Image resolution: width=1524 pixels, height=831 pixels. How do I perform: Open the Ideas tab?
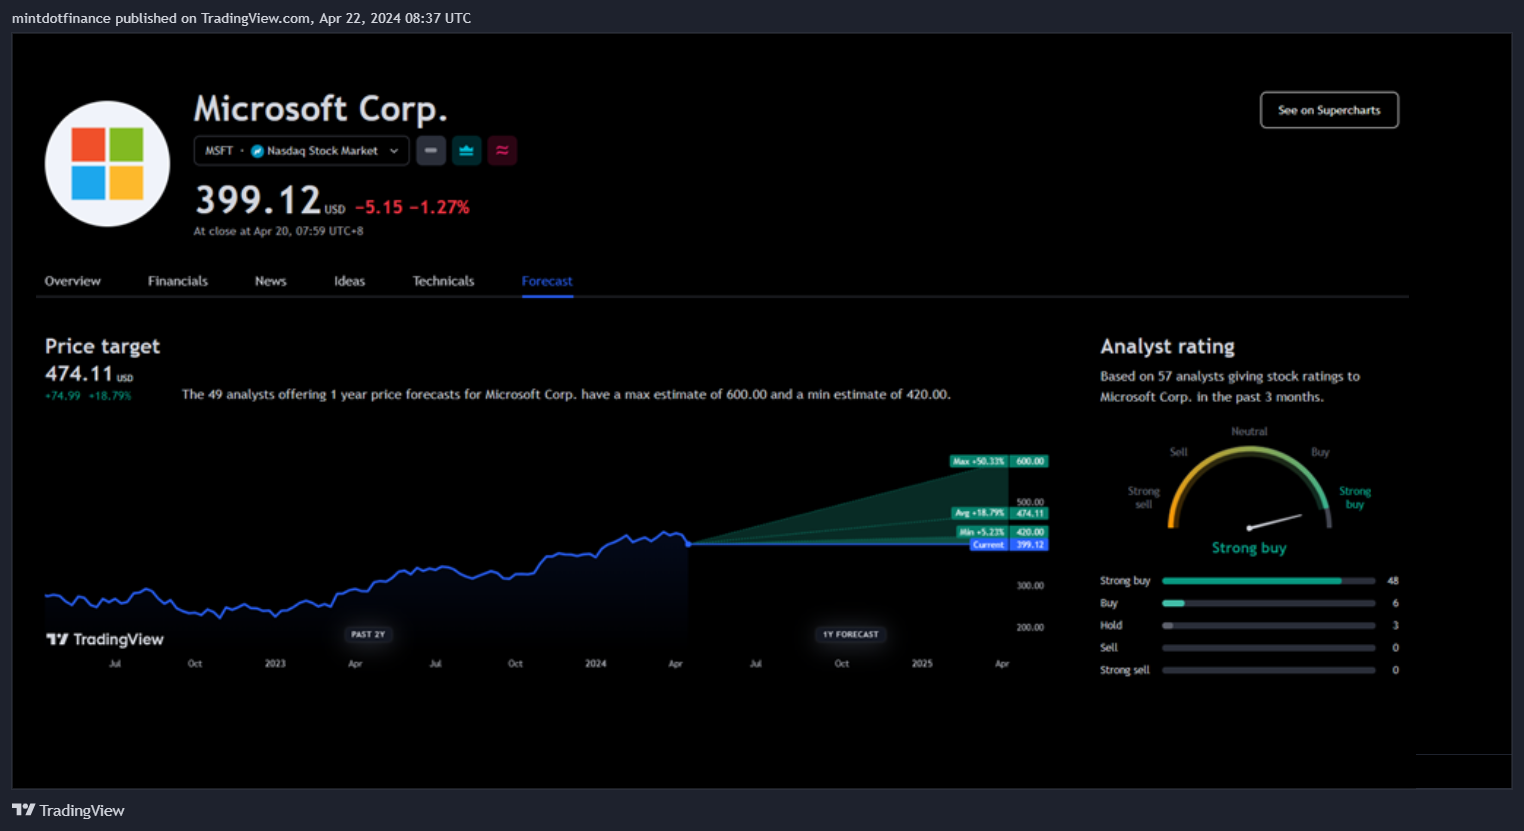pos(350,281)
